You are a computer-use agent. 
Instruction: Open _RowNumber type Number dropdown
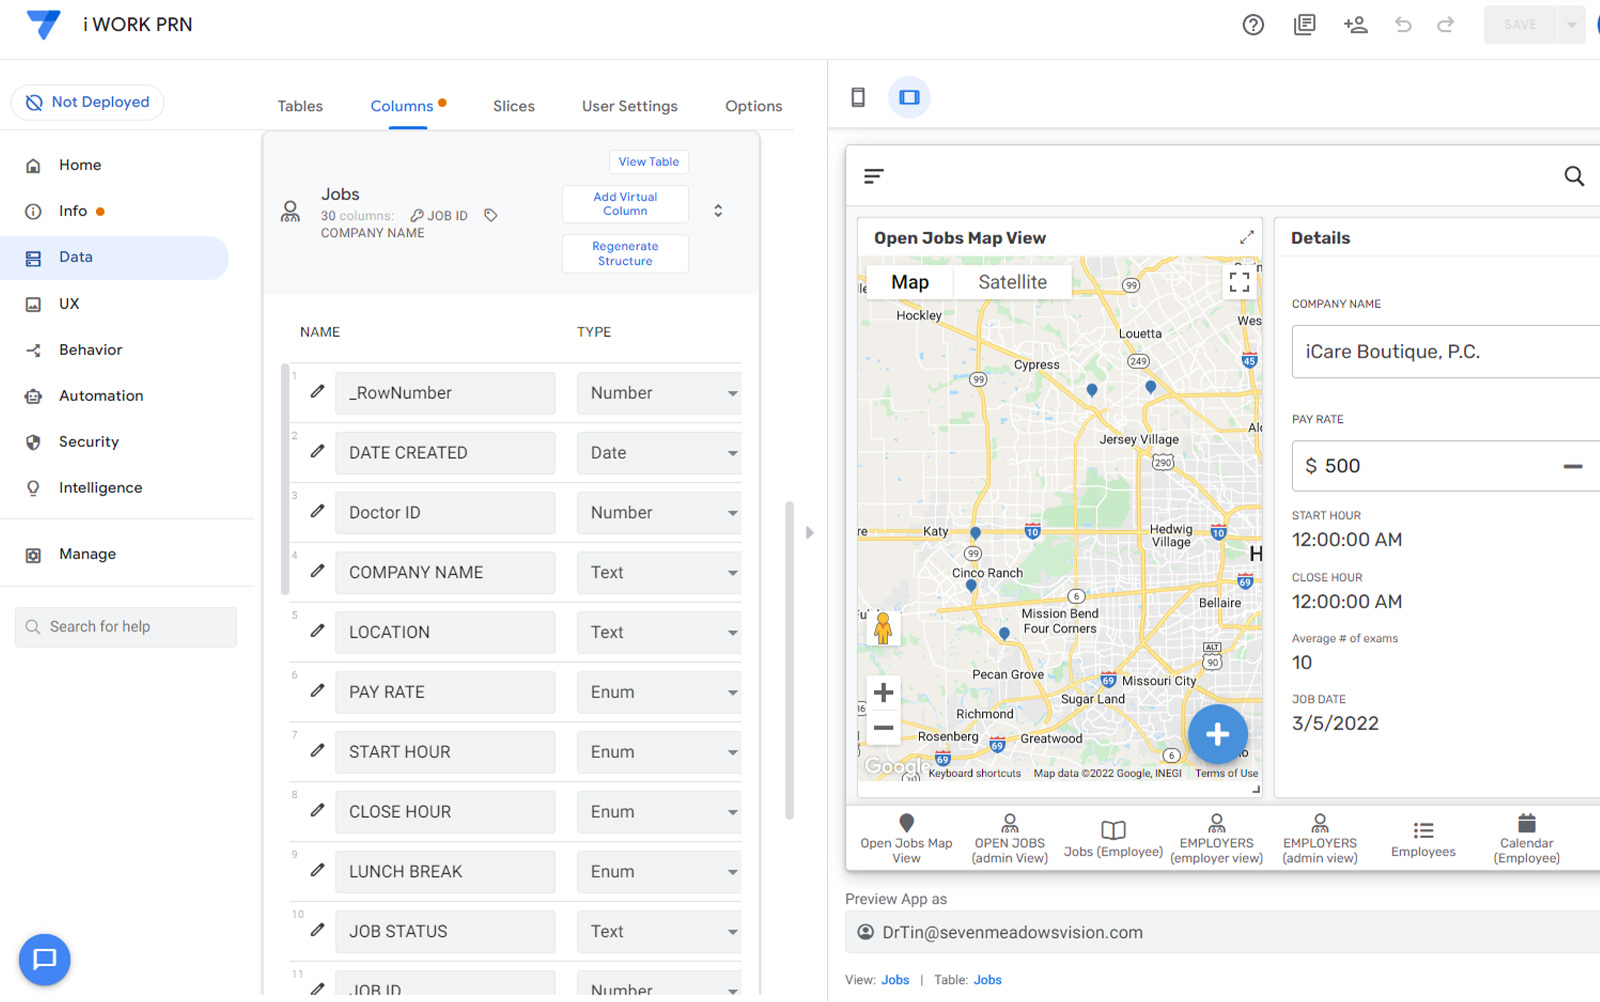[659, 393]
